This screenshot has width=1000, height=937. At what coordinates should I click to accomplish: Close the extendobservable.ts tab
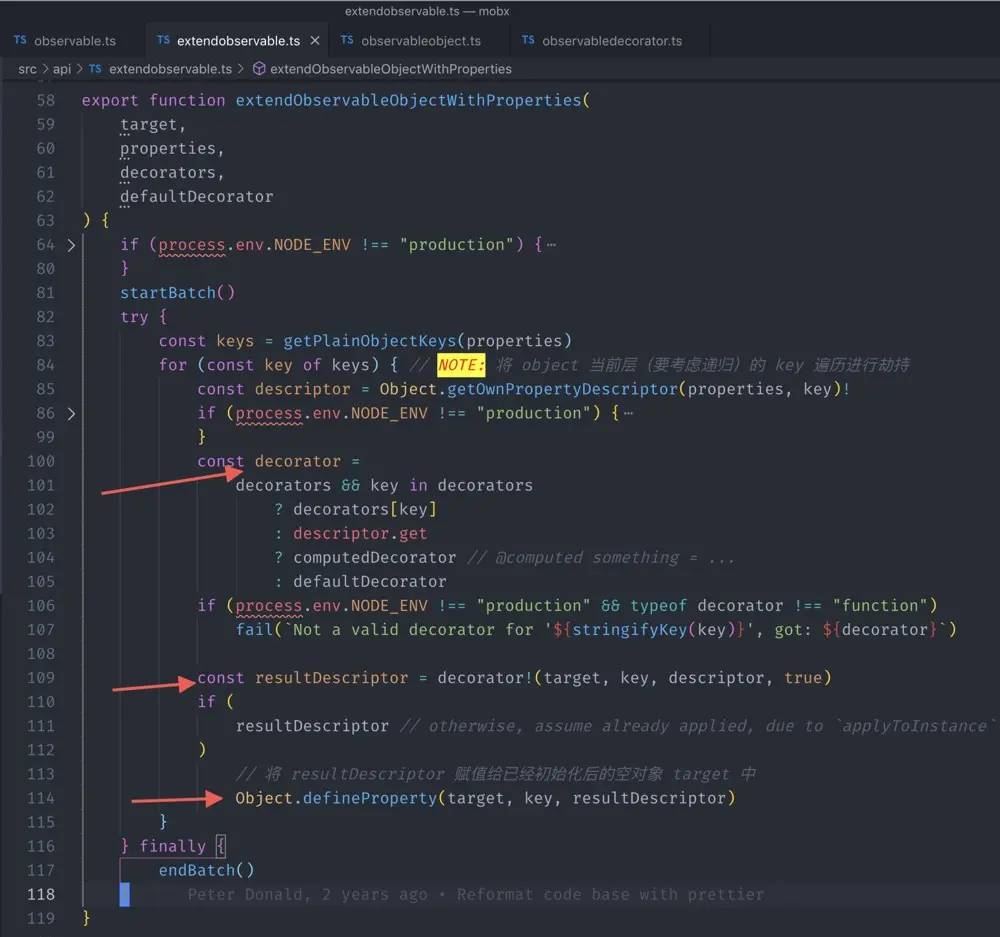(x=315, y=42)
